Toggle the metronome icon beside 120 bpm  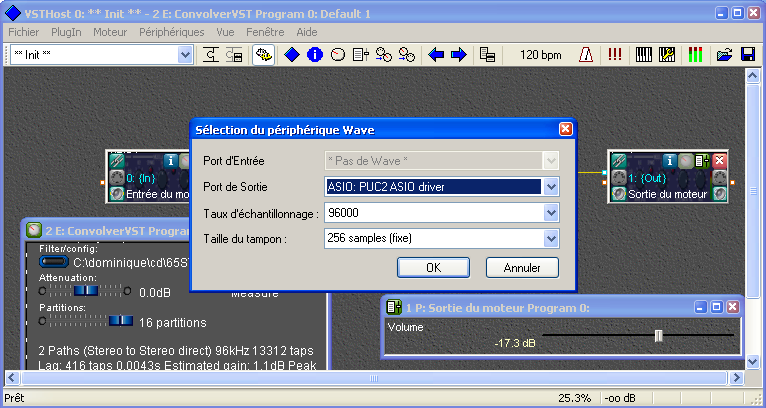pos(586,55)
